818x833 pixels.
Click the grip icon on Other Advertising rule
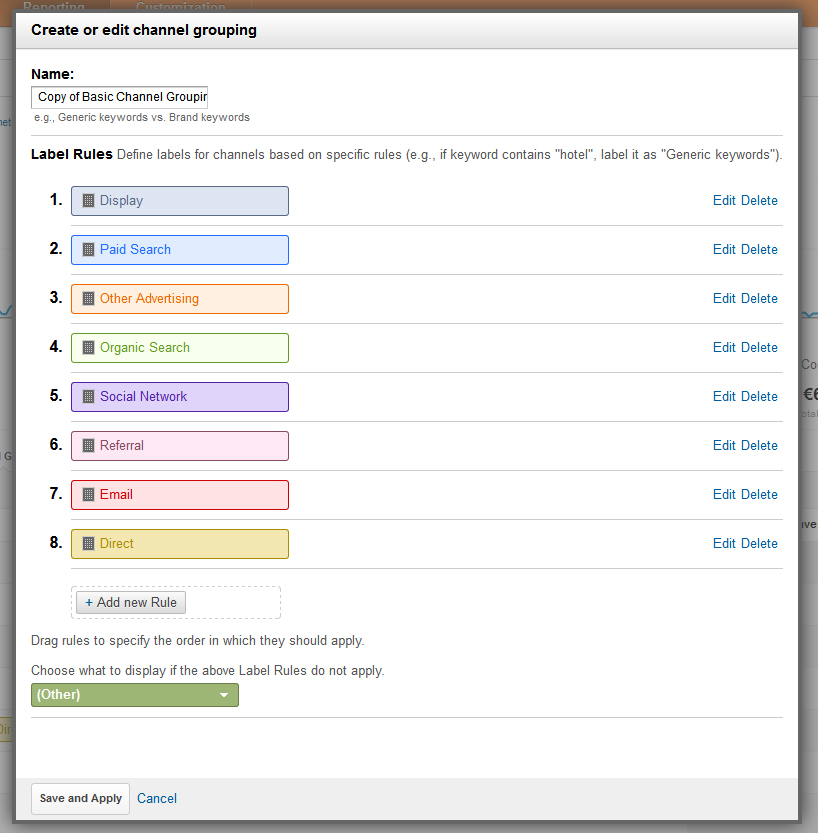(88, 299)
